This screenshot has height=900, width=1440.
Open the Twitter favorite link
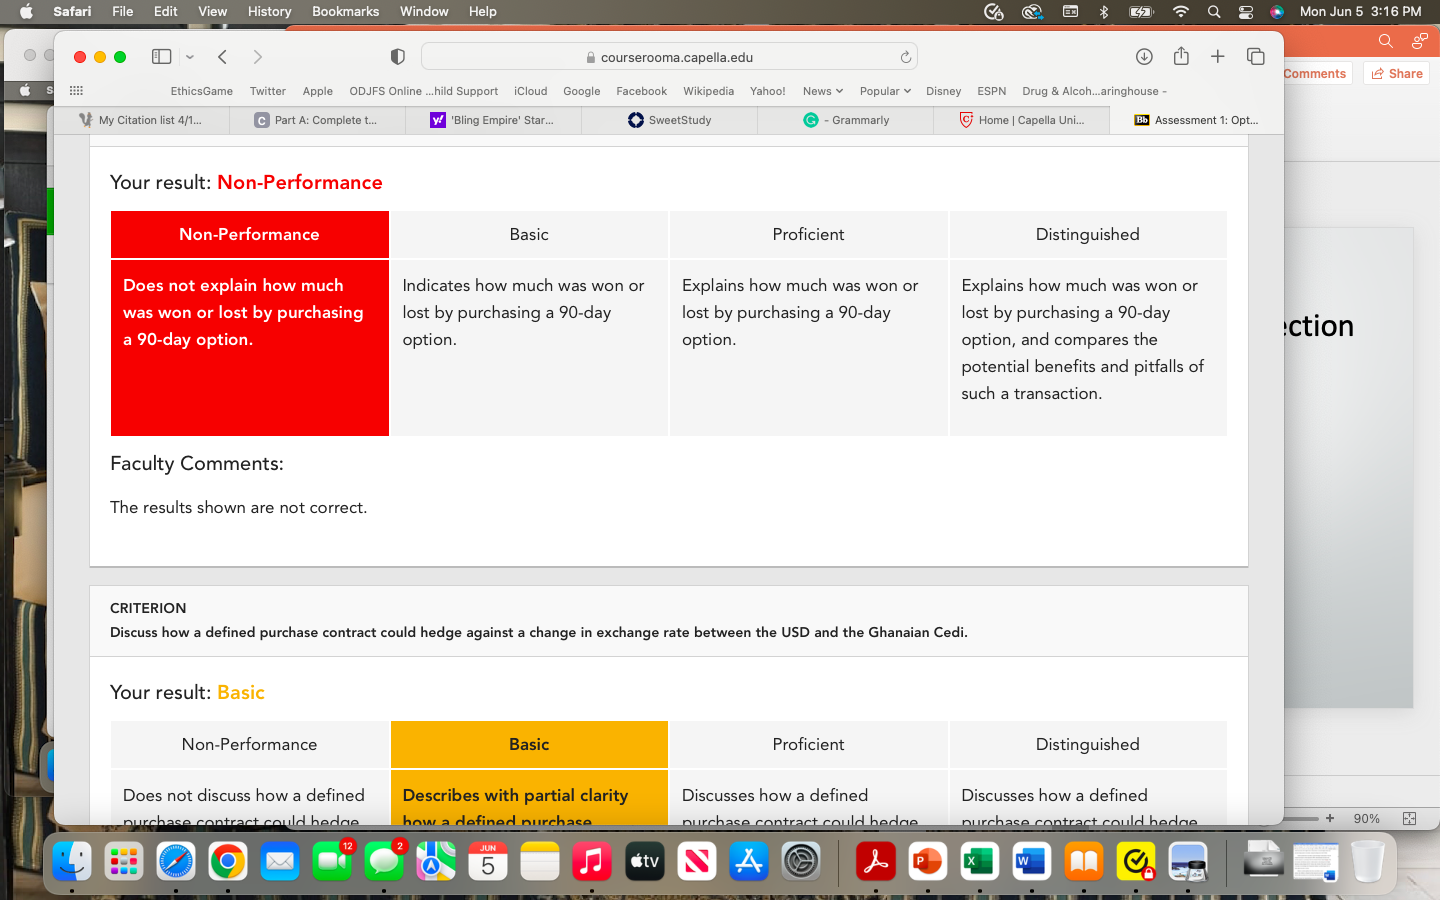pyautogui.click(x=268, y=91)
